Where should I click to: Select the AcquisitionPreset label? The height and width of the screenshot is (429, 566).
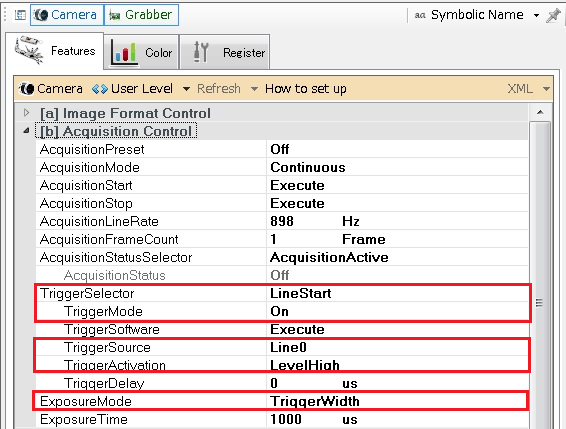pyautogui.click(x=92, y=149)
